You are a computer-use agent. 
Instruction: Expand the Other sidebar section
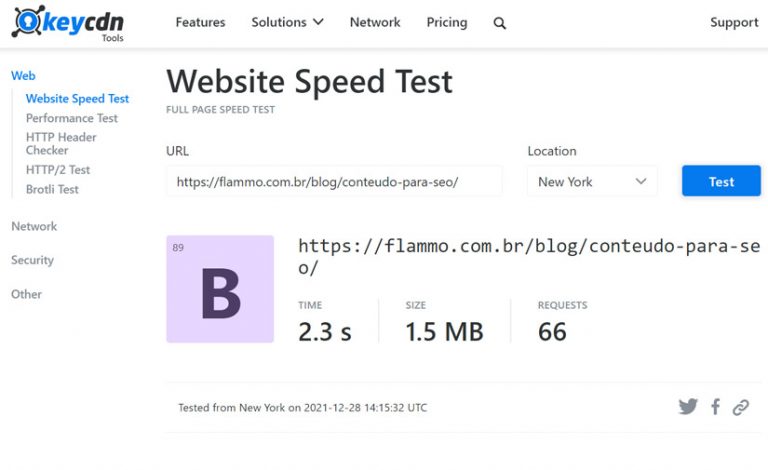pyautogui.click(x=26, y=294)
